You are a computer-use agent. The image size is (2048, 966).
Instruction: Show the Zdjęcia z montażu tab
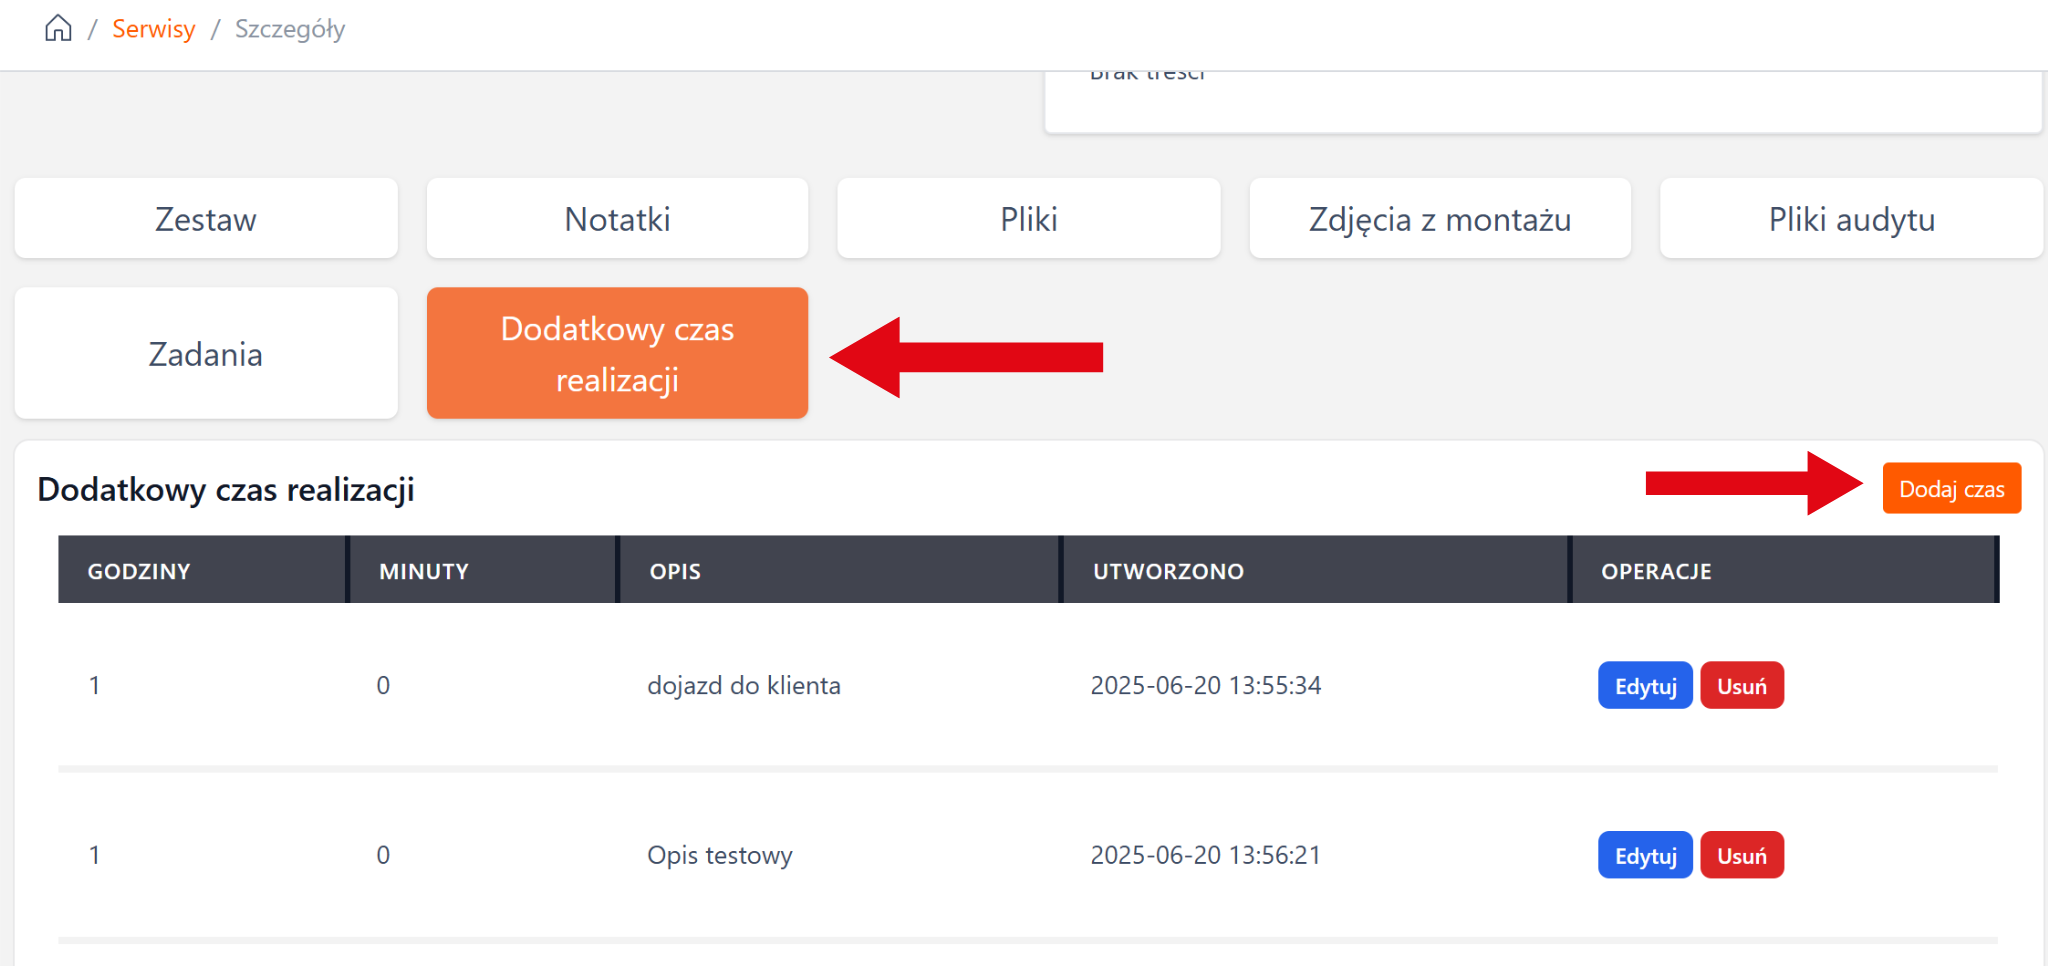click(1439, 219)
